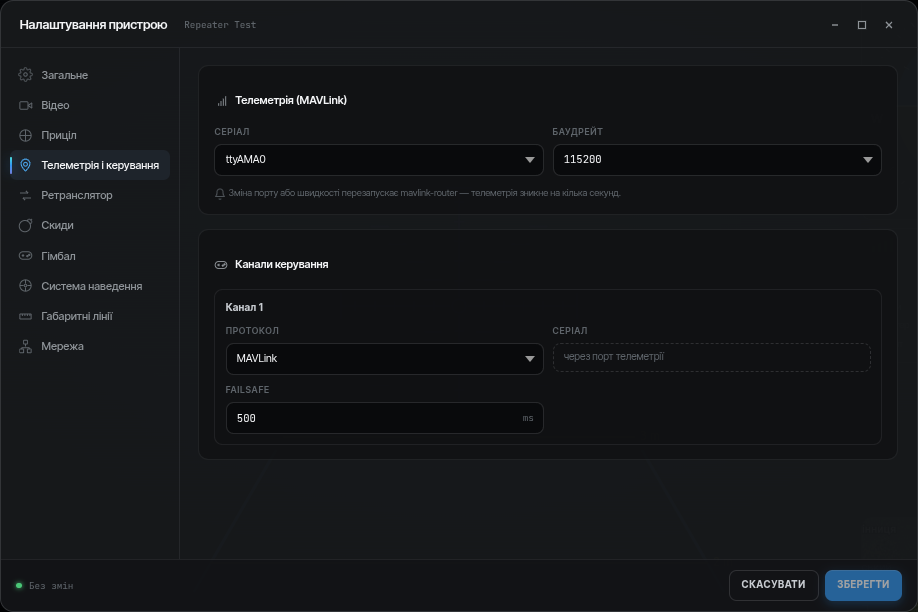The width and height of the screenshot is (918, 612).
Task: Click the signal bars icon by Телеметрія (MAVLink)
Action: coord(222,101)
